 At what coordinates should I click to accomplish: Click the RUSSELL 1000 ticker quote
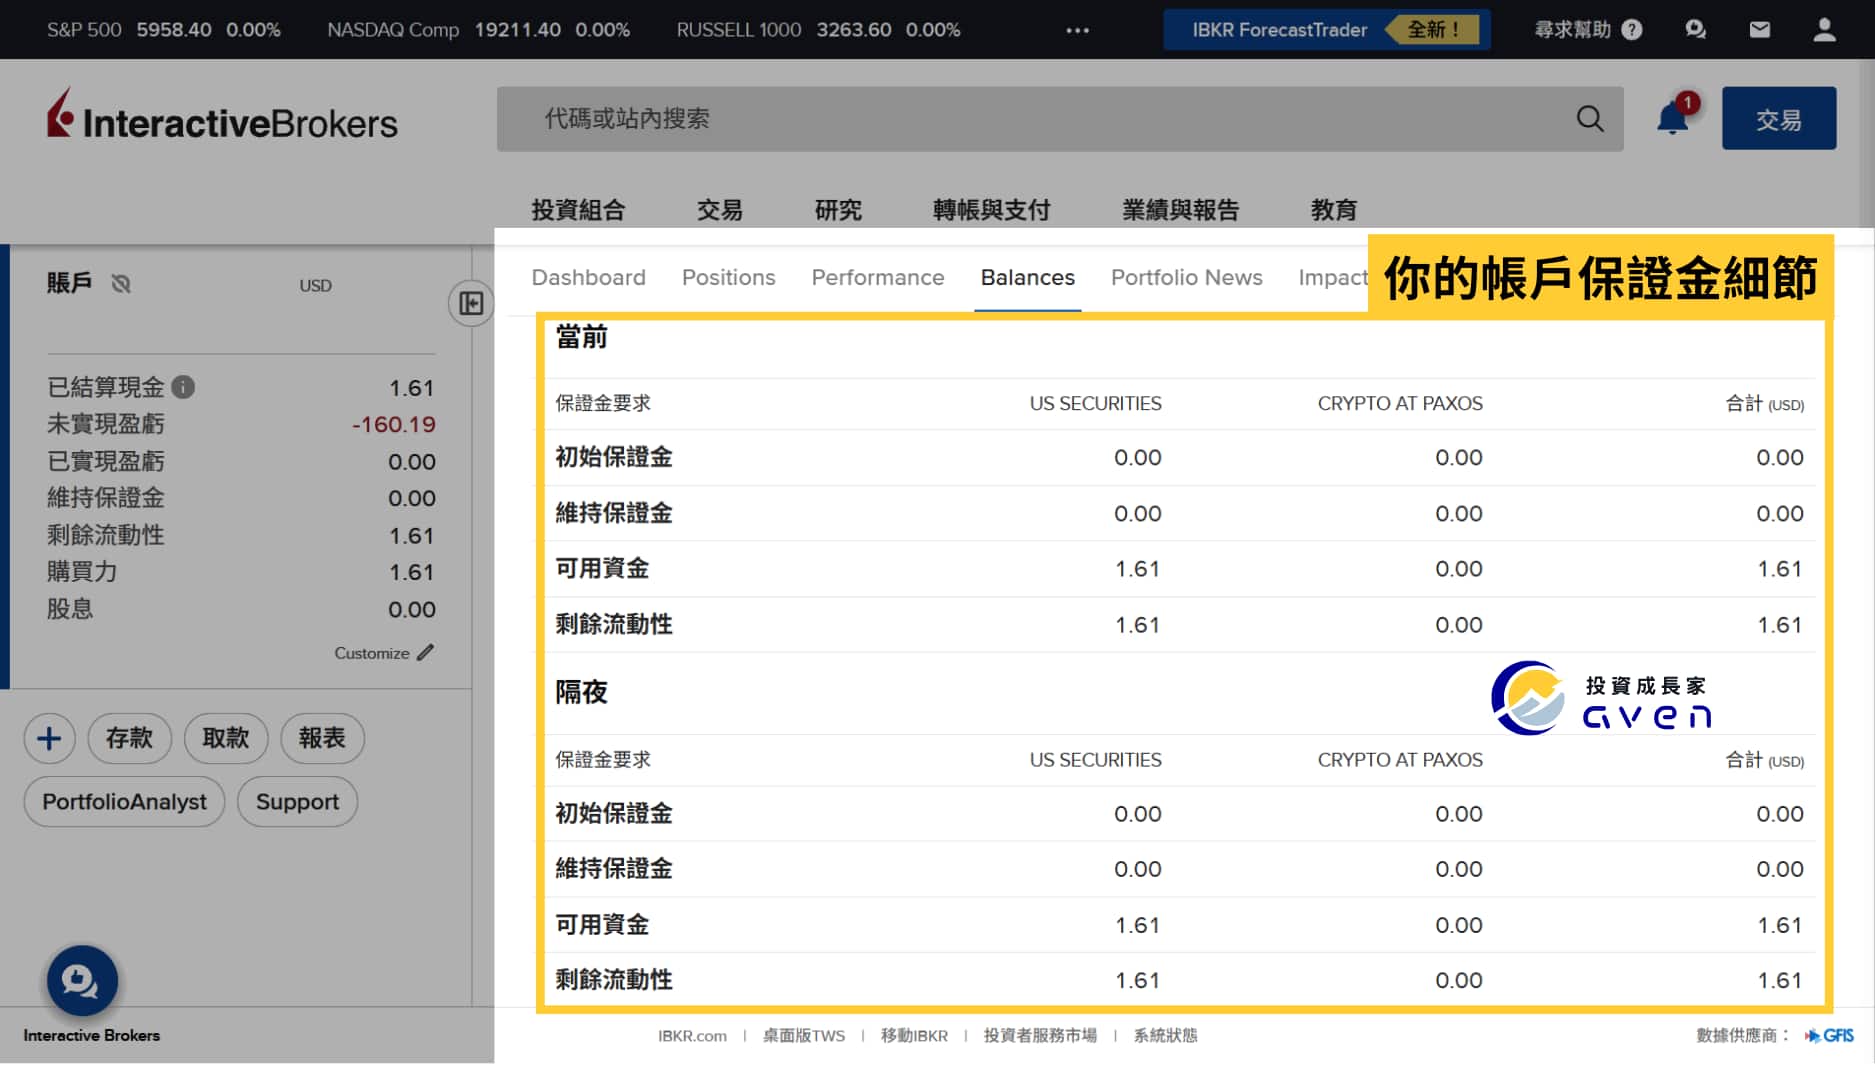818,30
